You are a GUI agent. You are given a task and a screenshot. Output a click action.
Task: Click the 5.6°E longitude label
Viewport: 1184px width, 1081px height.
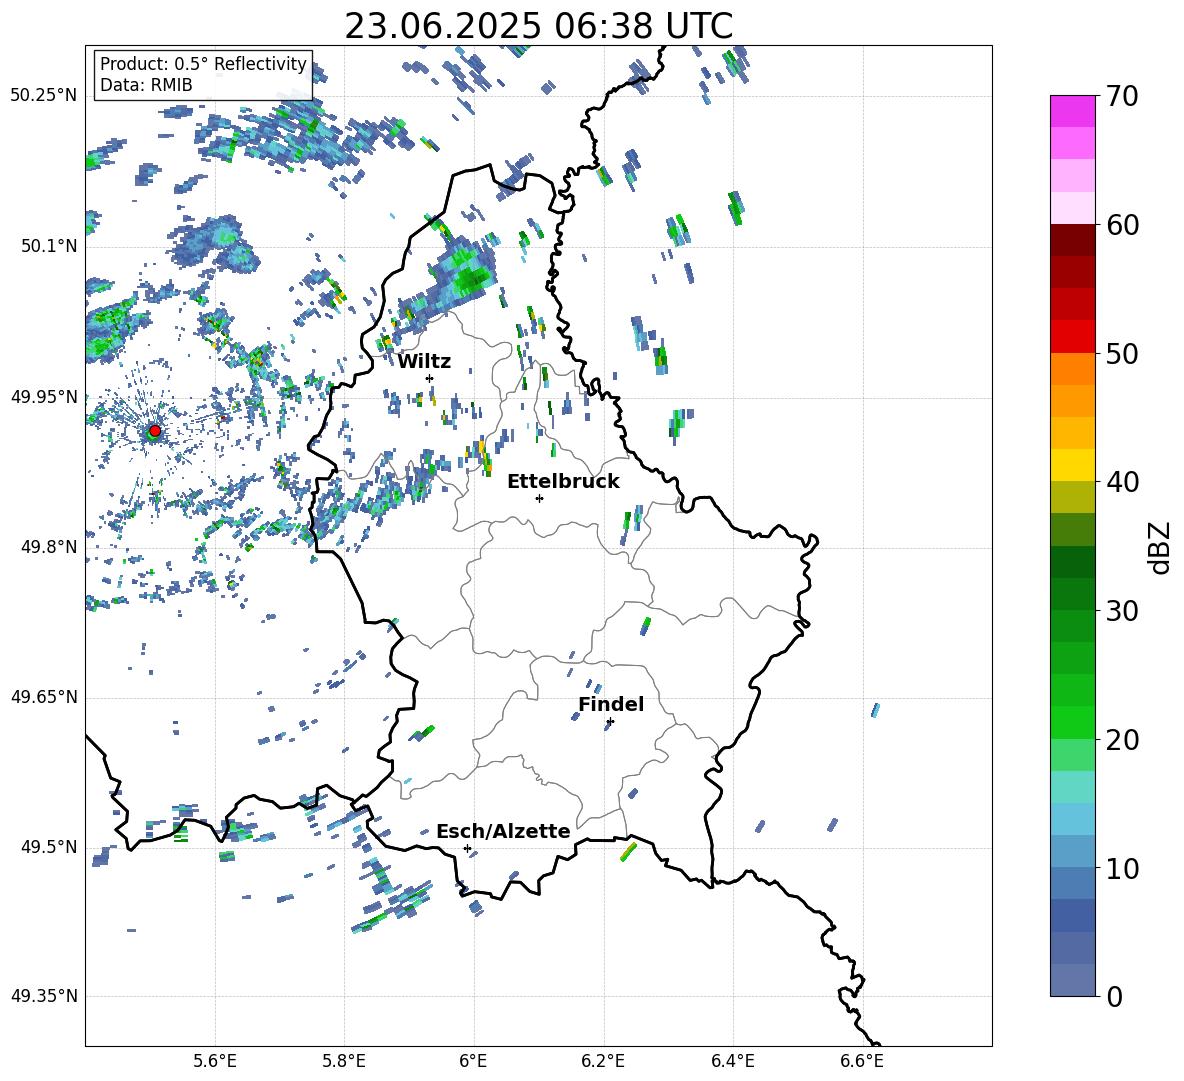215,1061
